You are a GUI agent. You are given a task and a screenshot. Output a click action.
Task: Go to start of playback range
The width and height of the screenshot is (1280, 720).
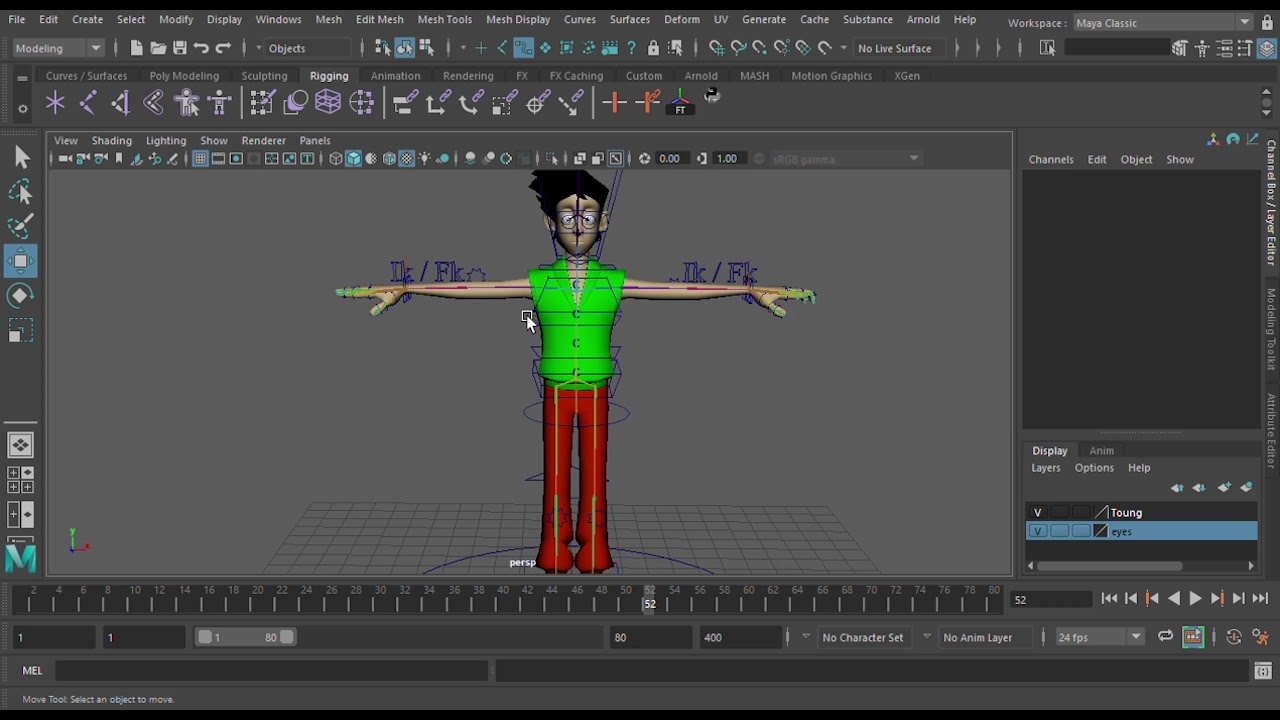[1109, 599]
